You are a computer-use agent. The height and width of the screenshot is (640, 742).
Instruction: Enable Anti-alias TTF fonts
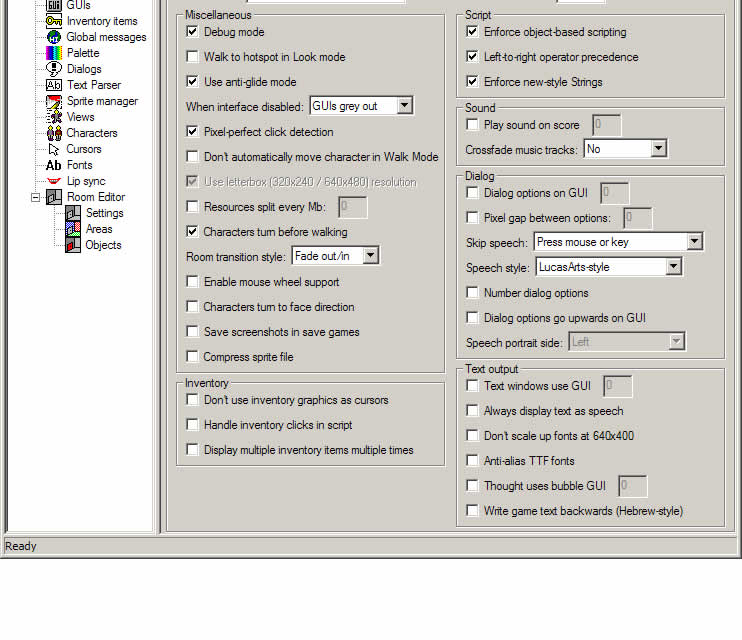pyautogui.click(x=472, y=461)
